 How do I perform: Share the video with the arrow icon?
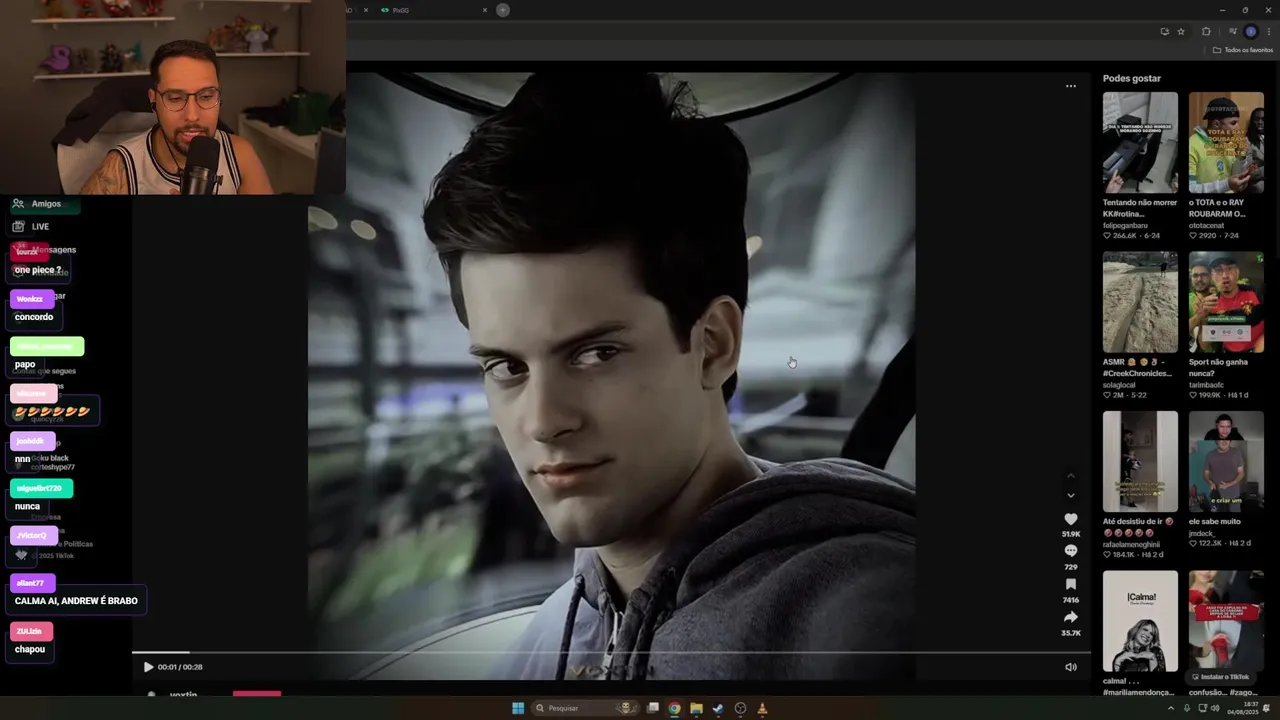tap(1070, 617)
